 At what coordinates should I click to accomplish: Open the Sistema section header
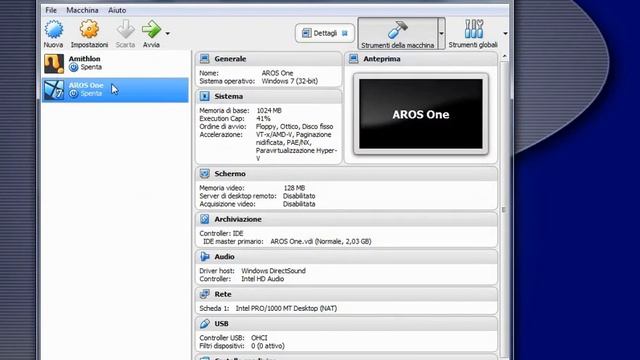(269, 96)
